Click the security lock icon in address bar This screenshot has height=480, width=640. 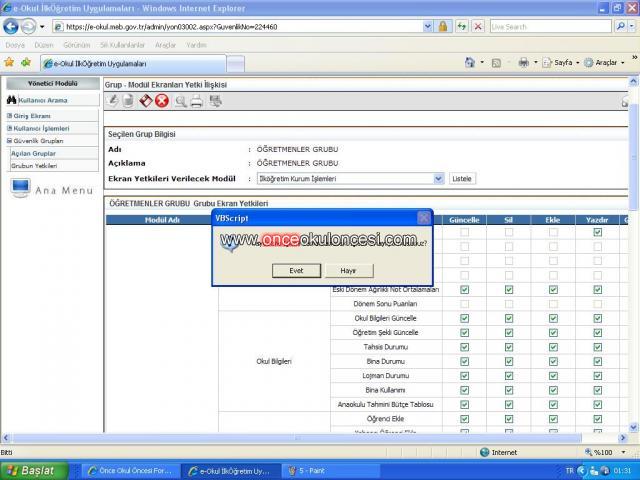click(443, 27)
